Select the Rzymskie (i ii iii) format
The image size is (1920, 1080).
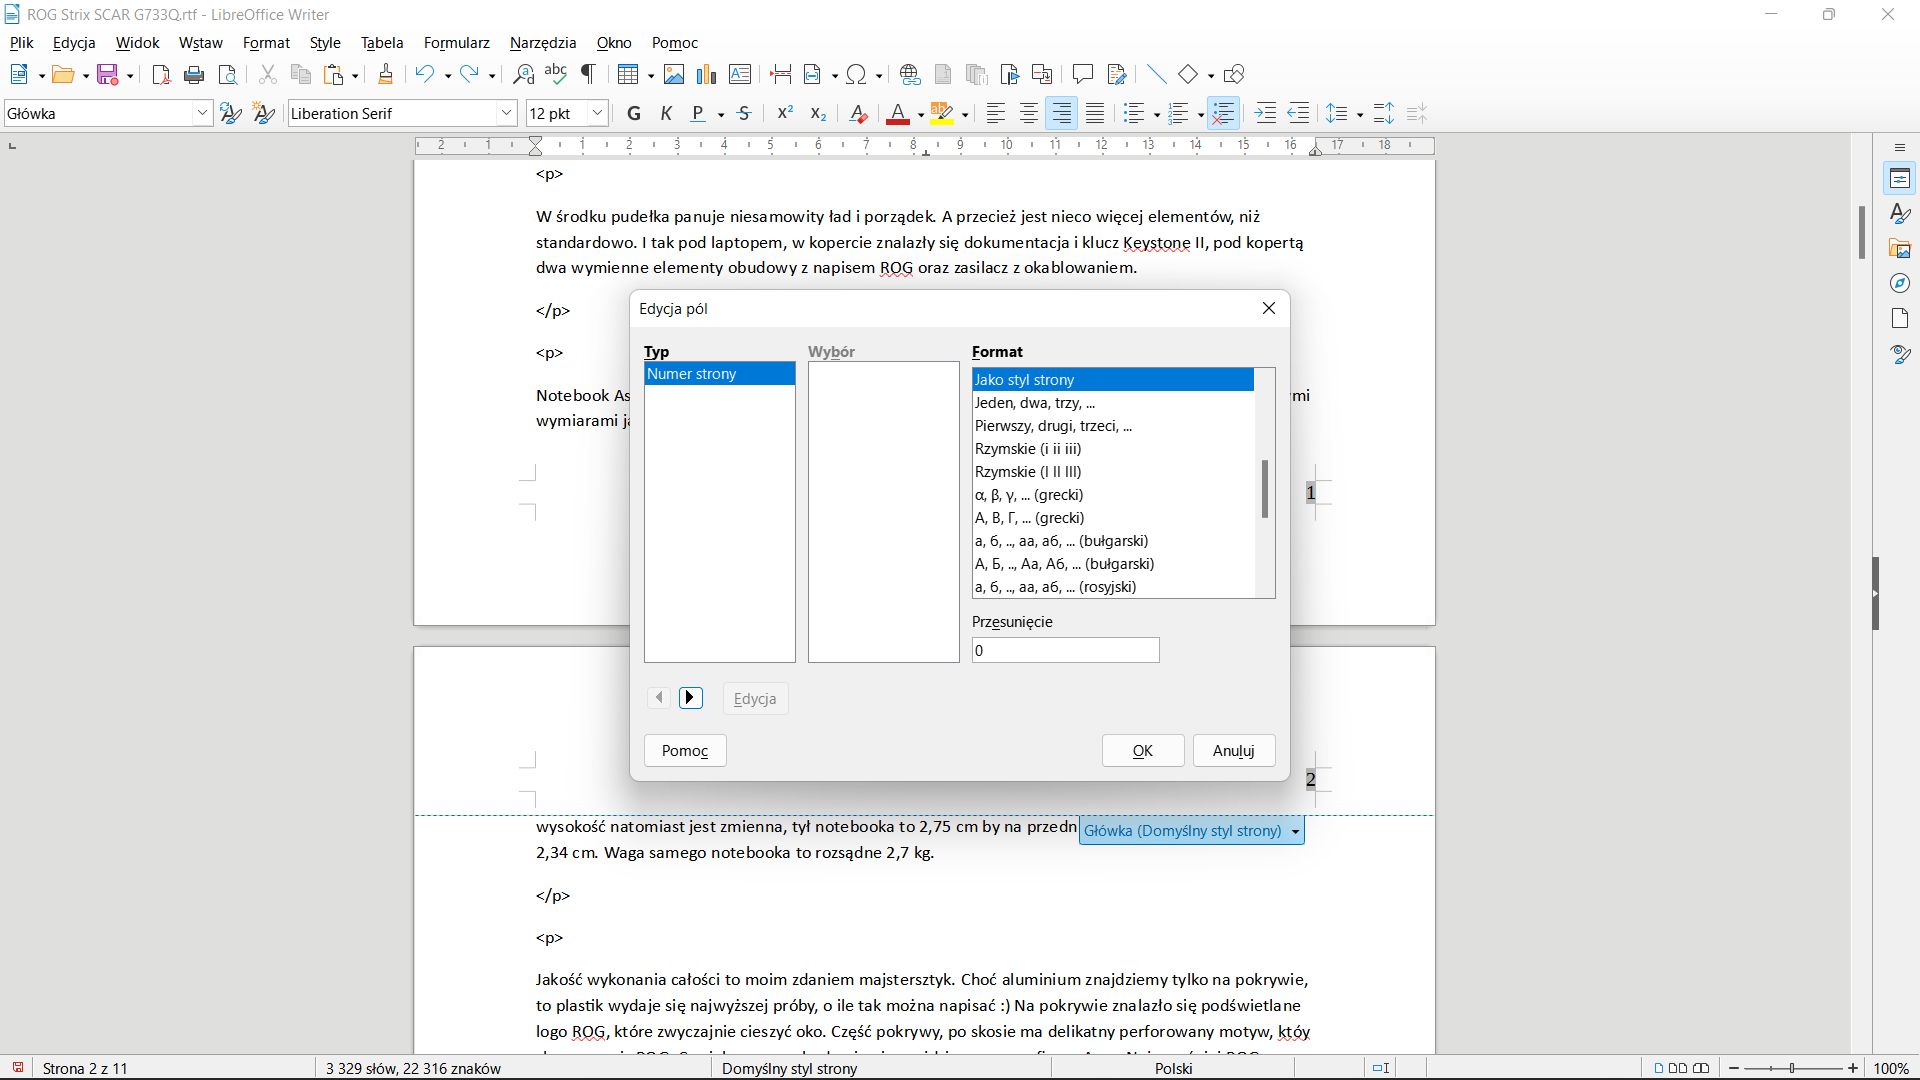tap(1028, 448)
